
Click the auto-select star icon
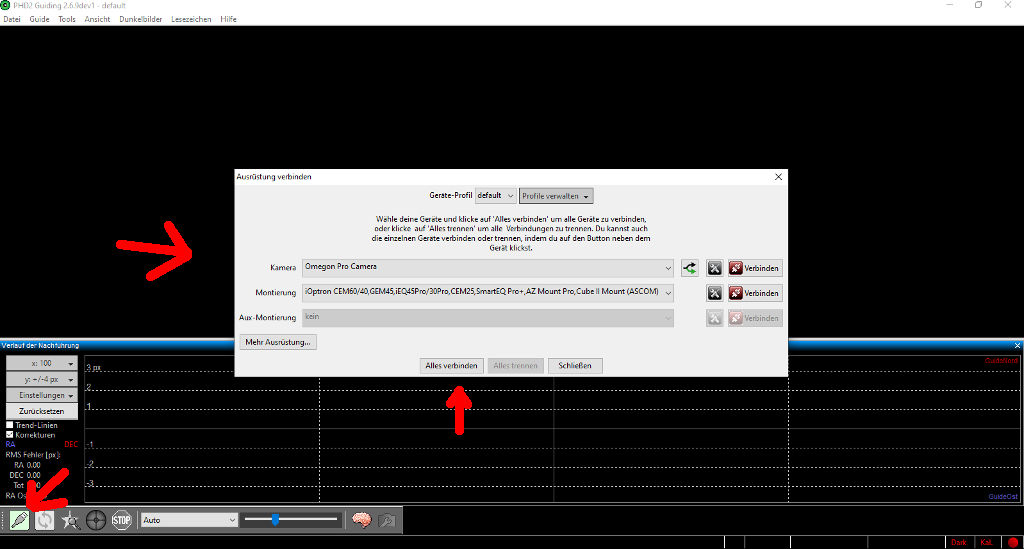[71, 520]
